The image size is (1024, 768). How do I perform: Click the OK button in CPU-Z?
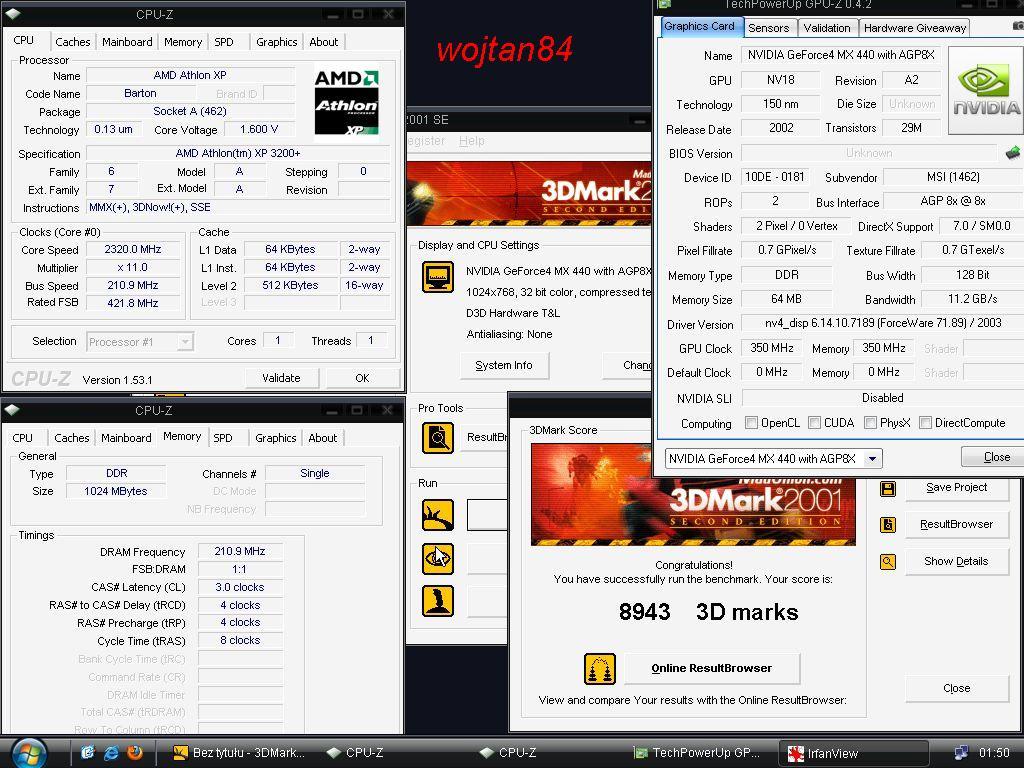click(362, 377)
